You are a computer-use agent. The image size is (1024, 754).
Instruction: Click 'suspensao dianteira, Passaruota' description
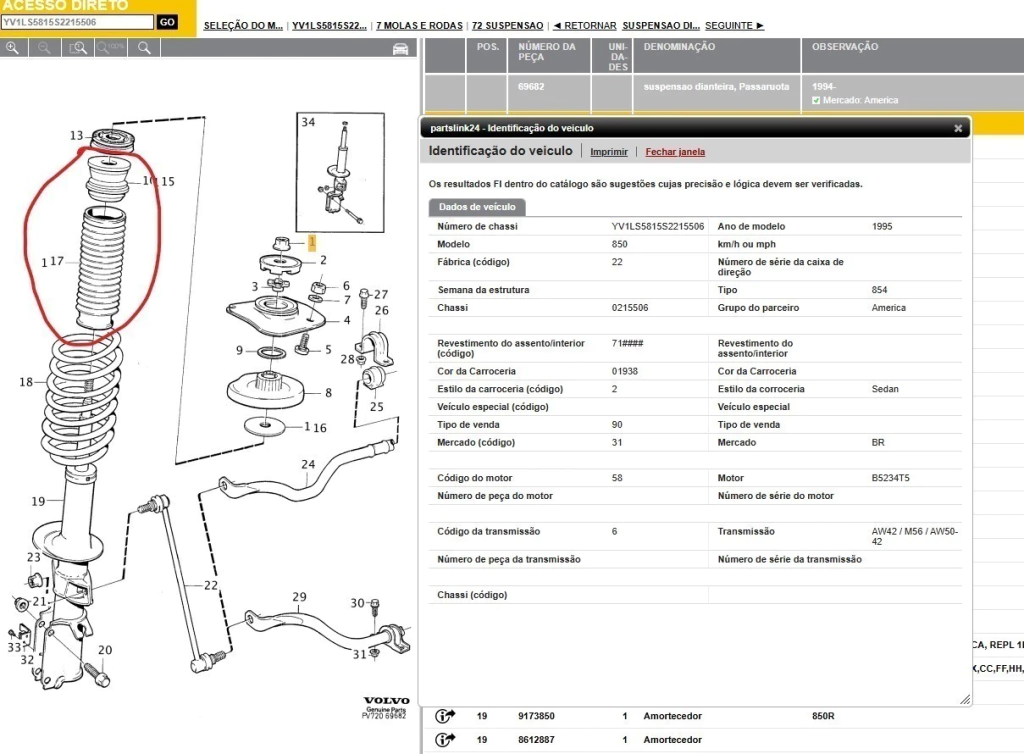click(716, 86)
